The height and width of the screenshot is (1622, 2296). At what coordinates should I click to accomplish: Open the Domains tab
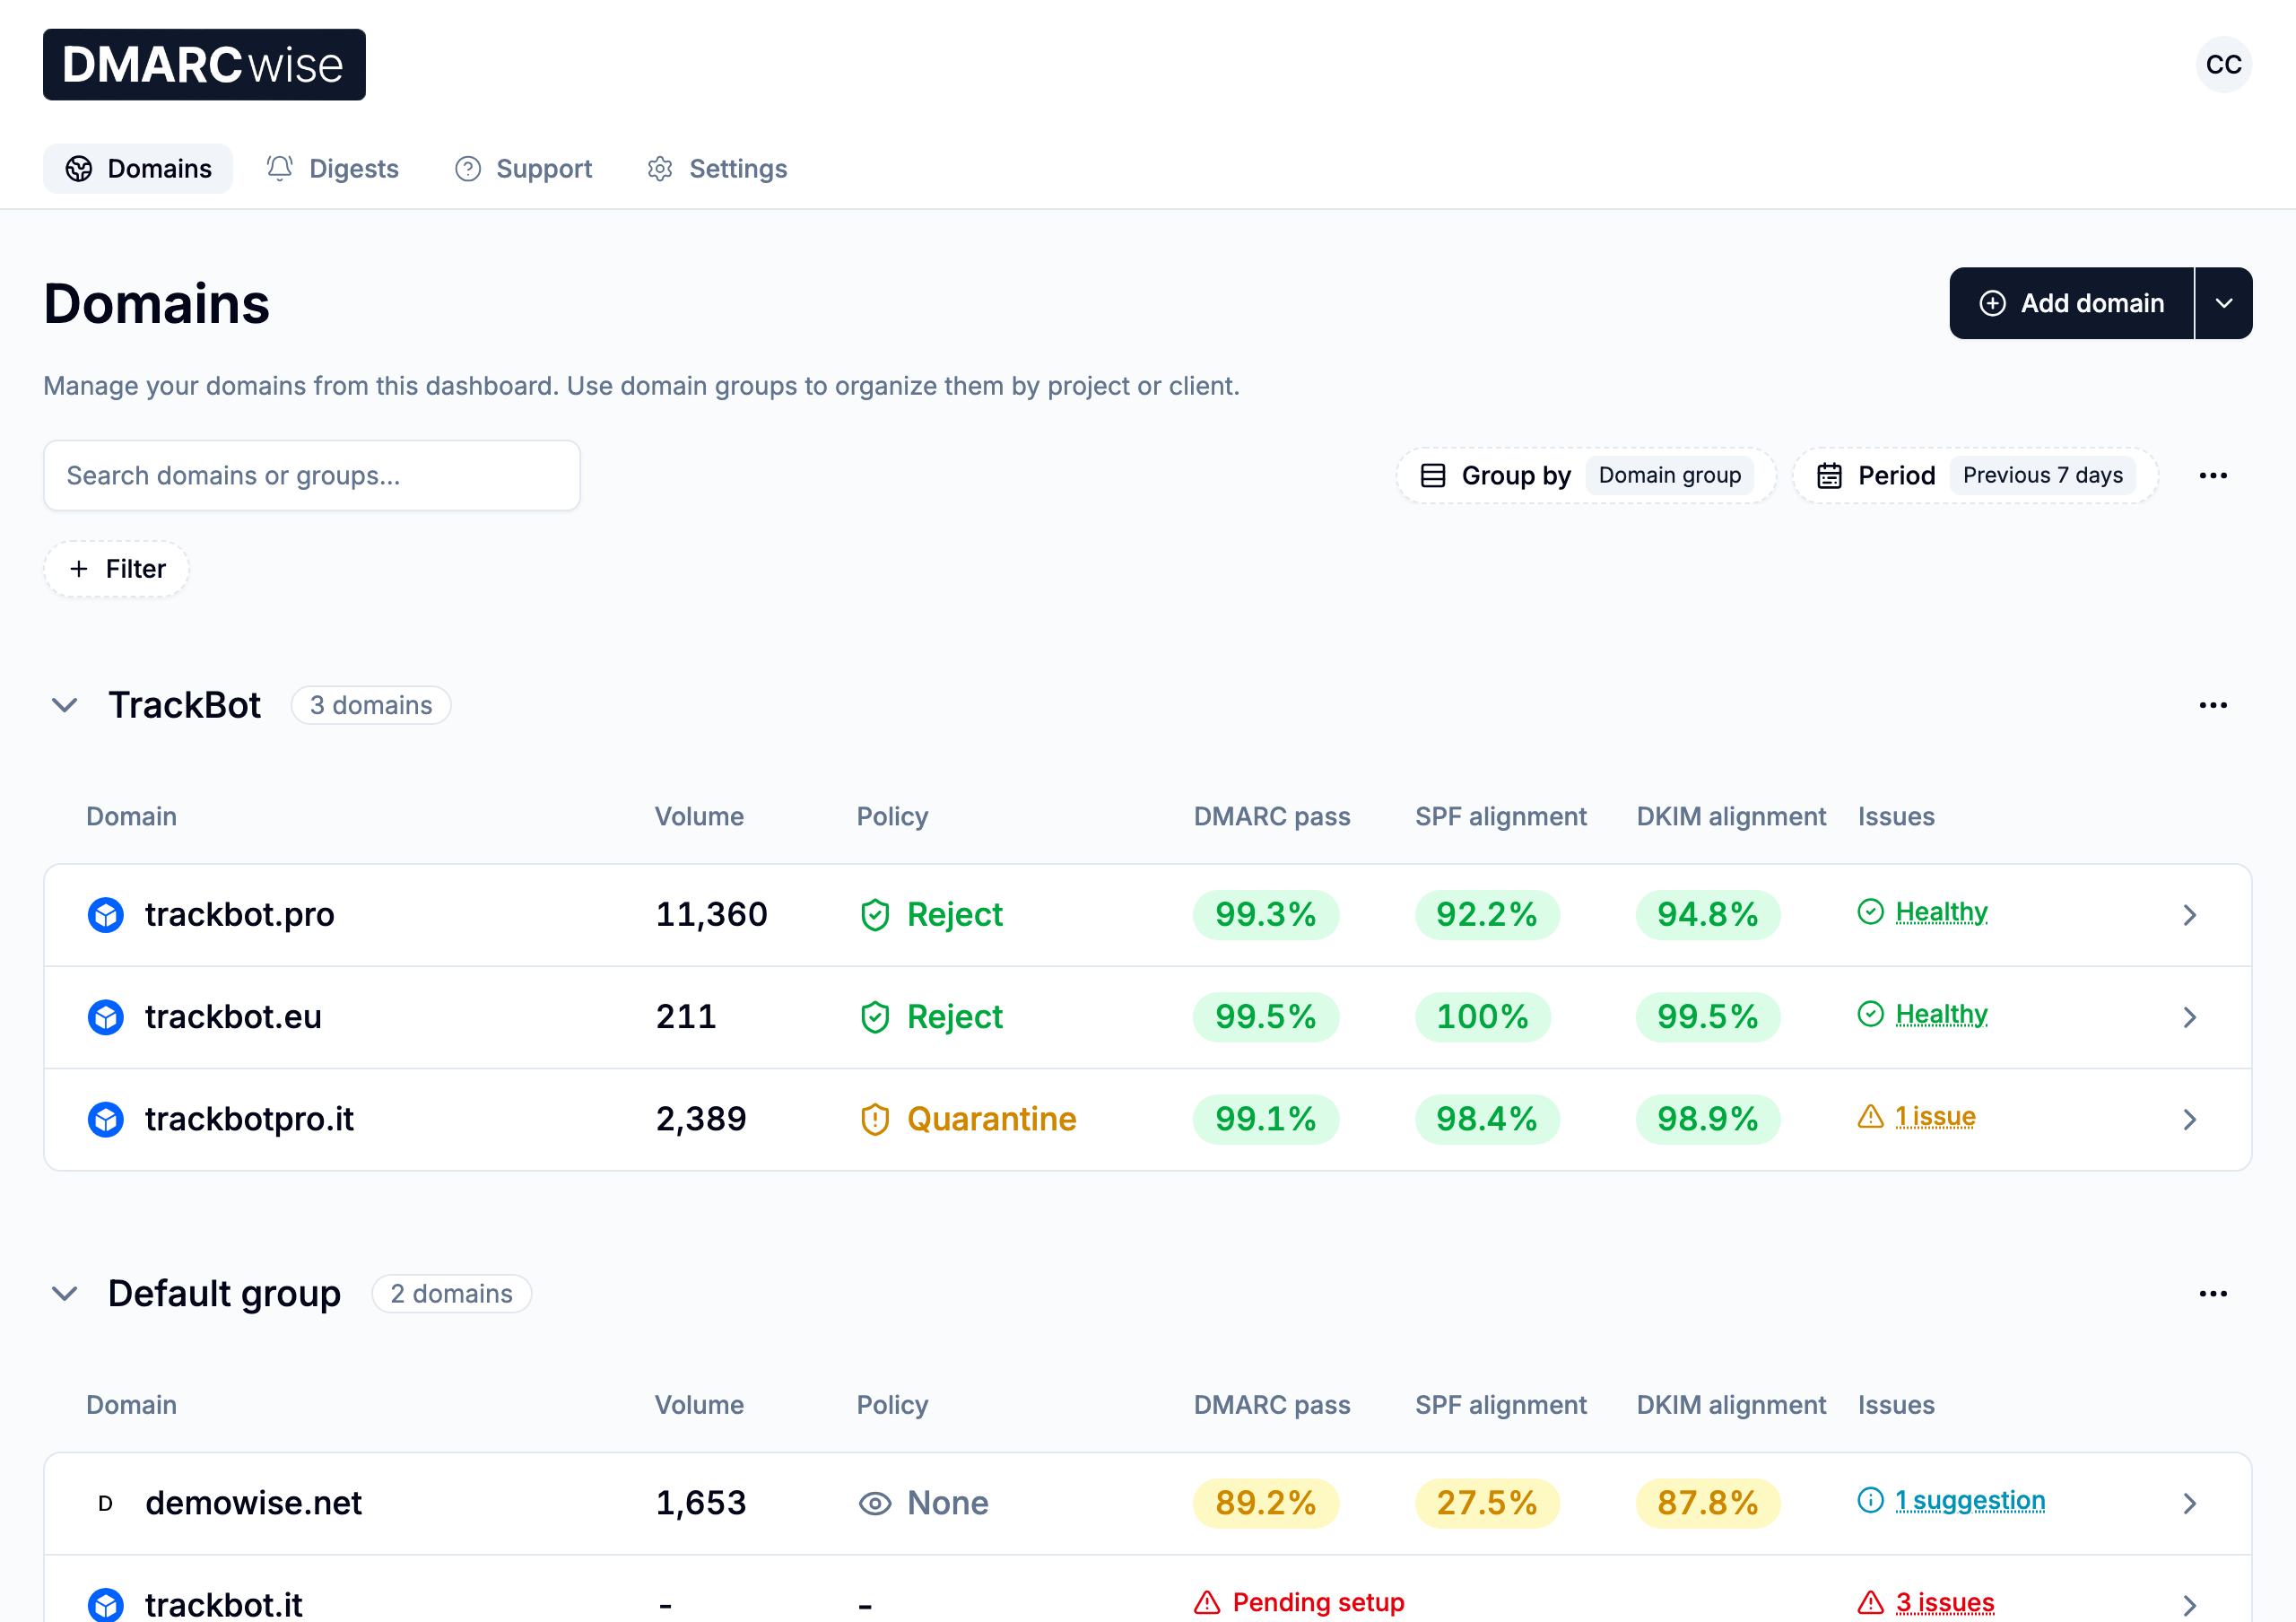point(138,169)
